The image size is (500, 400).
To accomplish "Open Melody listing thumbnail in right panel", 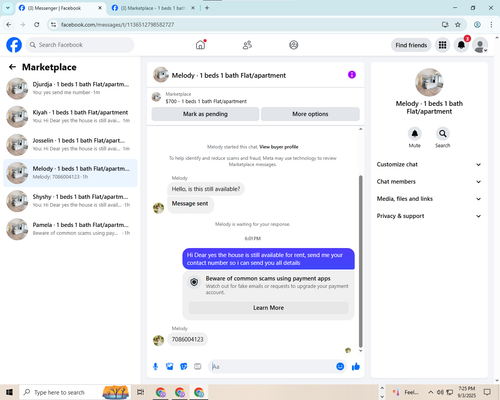I will (429, 82).
